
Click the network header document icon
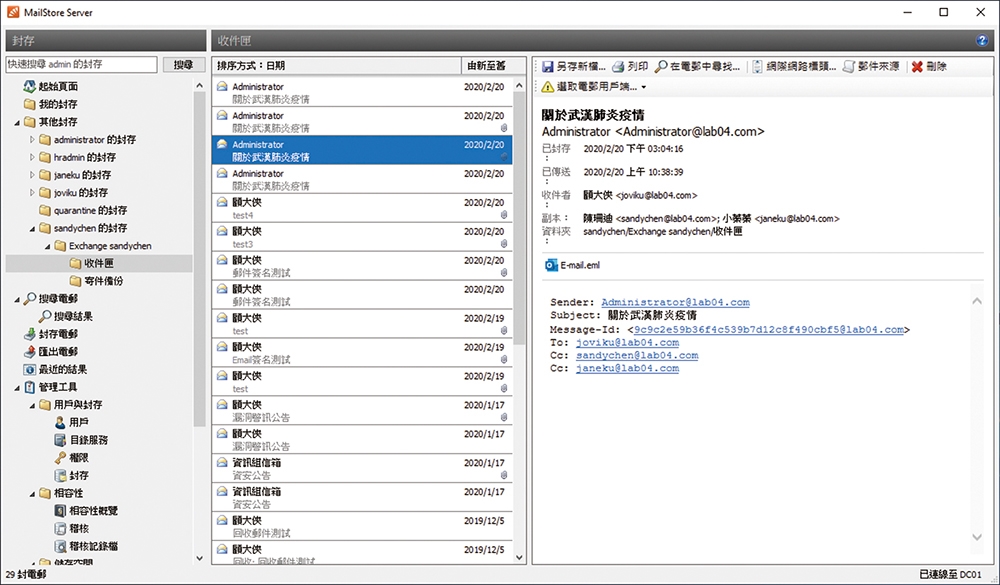[x=757, y=66]
